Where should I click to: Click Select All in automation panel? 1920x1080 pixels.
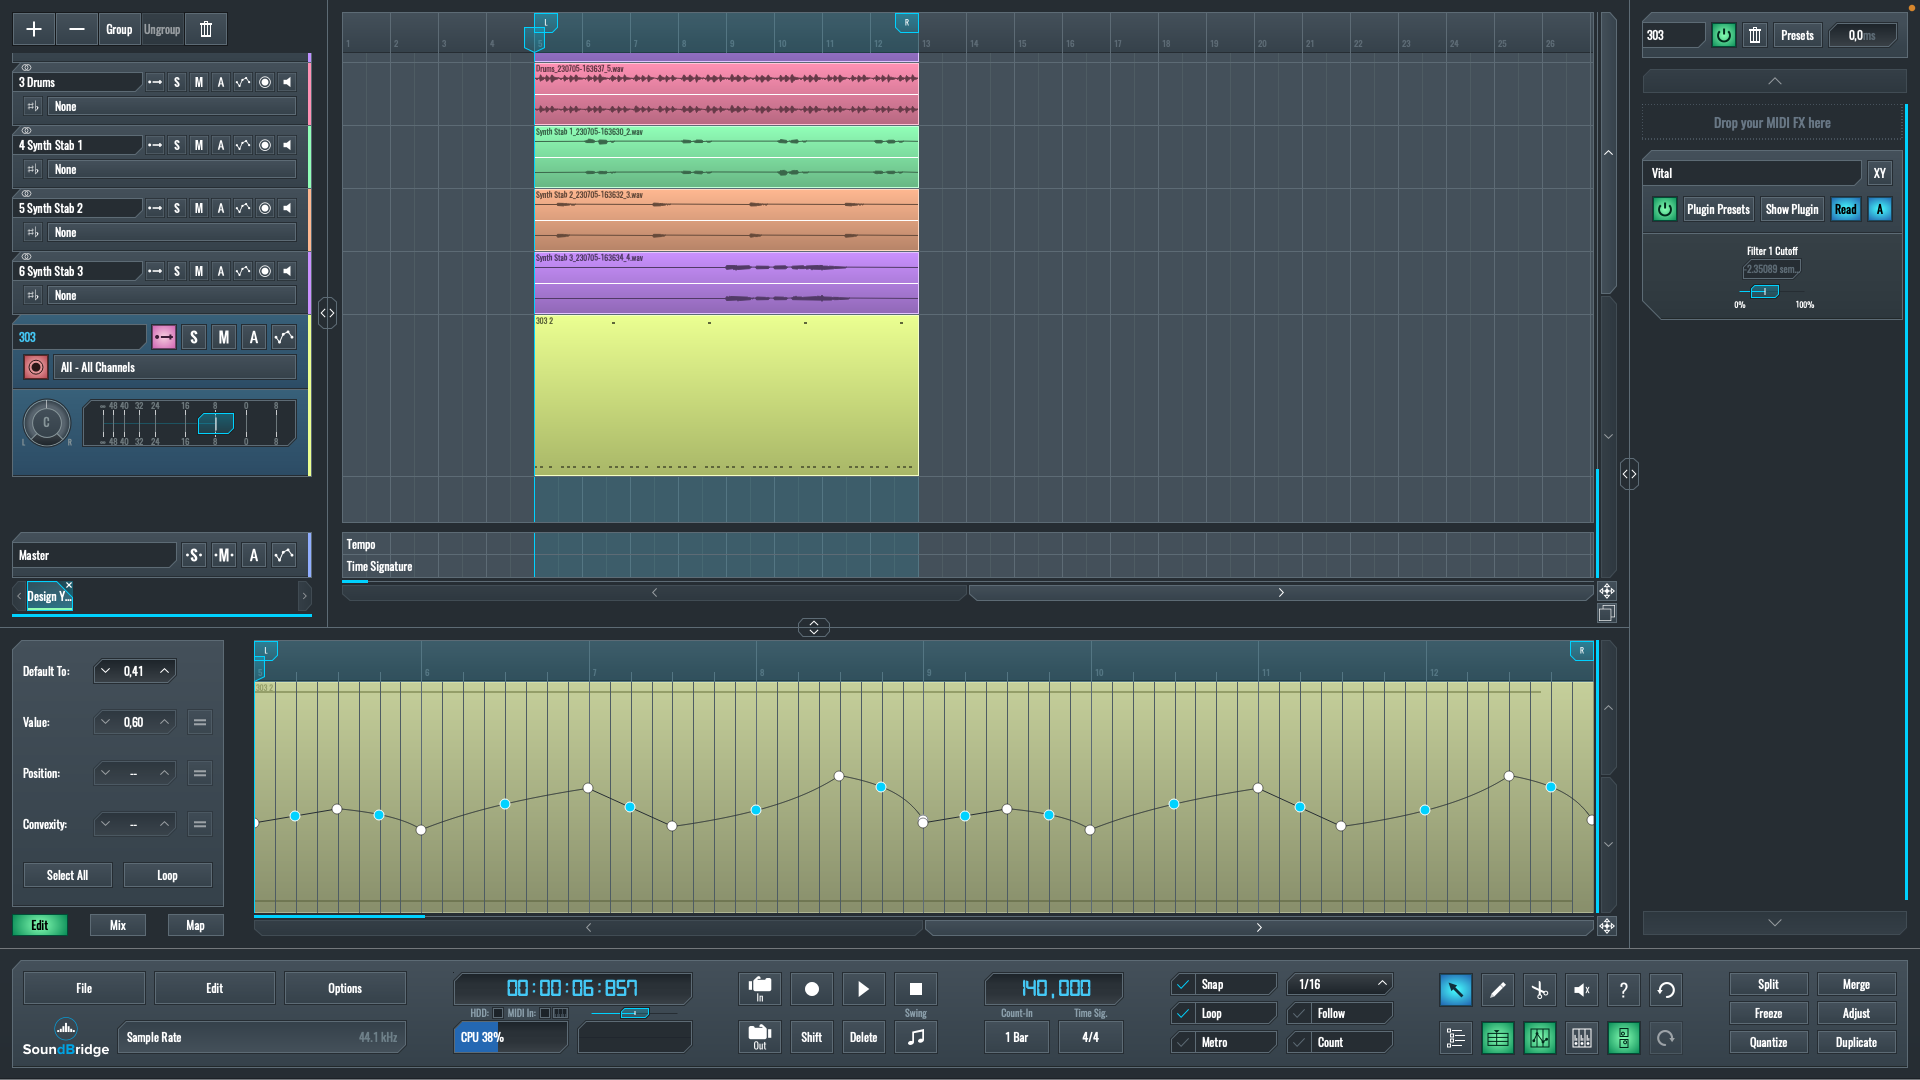click(x=67, y=875)
